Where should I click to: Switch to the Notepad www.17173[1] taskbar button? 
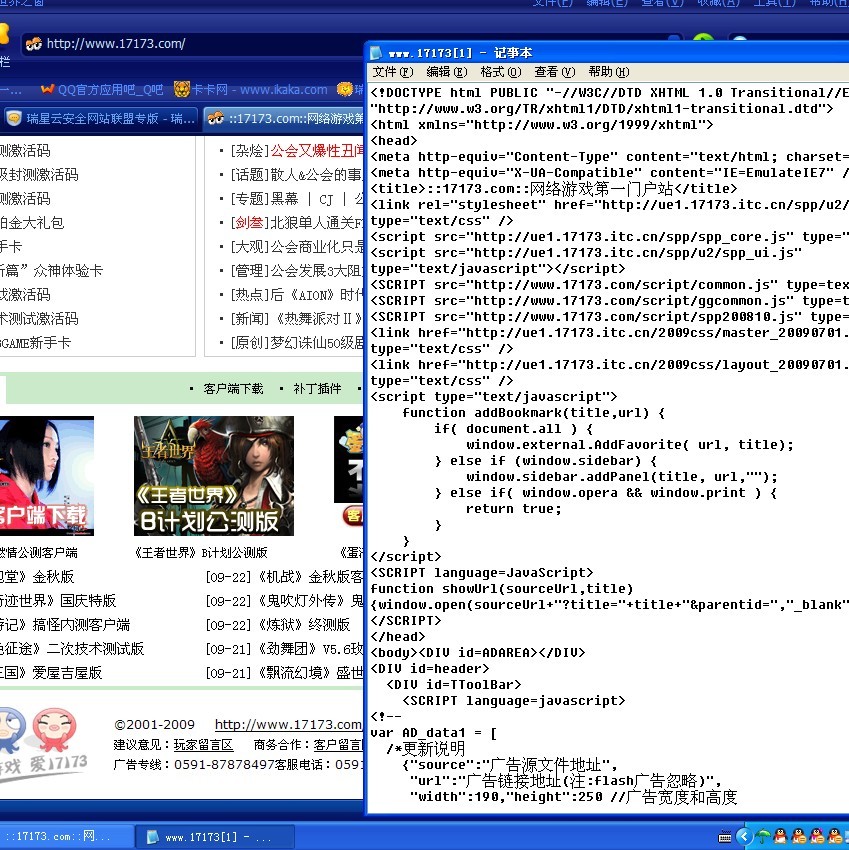click(215, 837)
